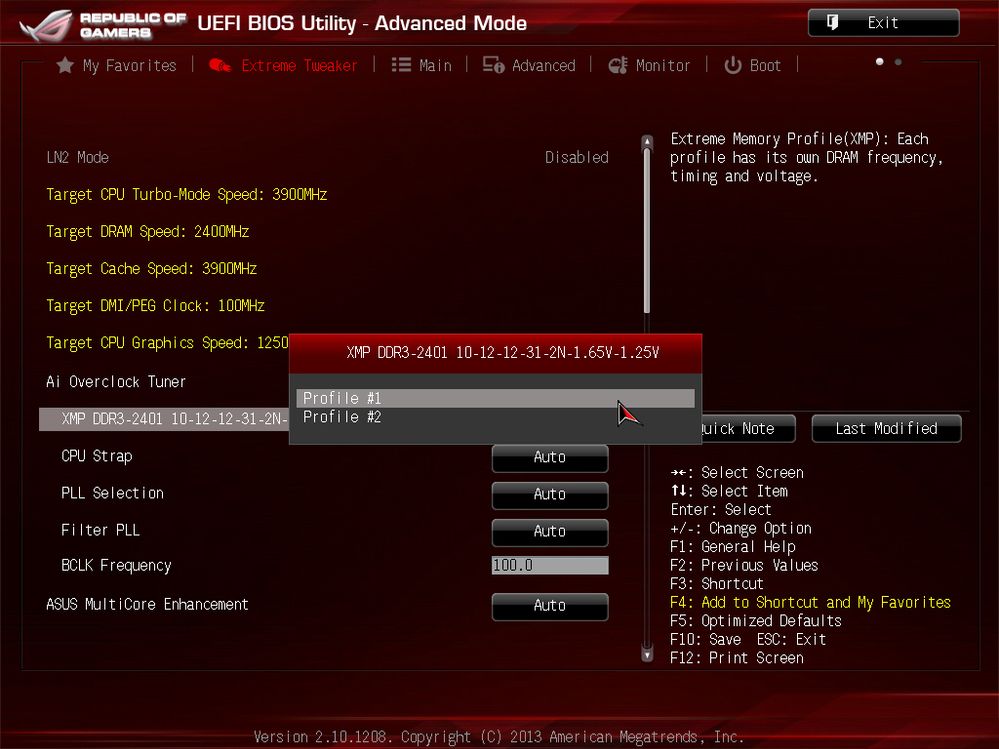Click the list icon beside Main

(401, 65)
